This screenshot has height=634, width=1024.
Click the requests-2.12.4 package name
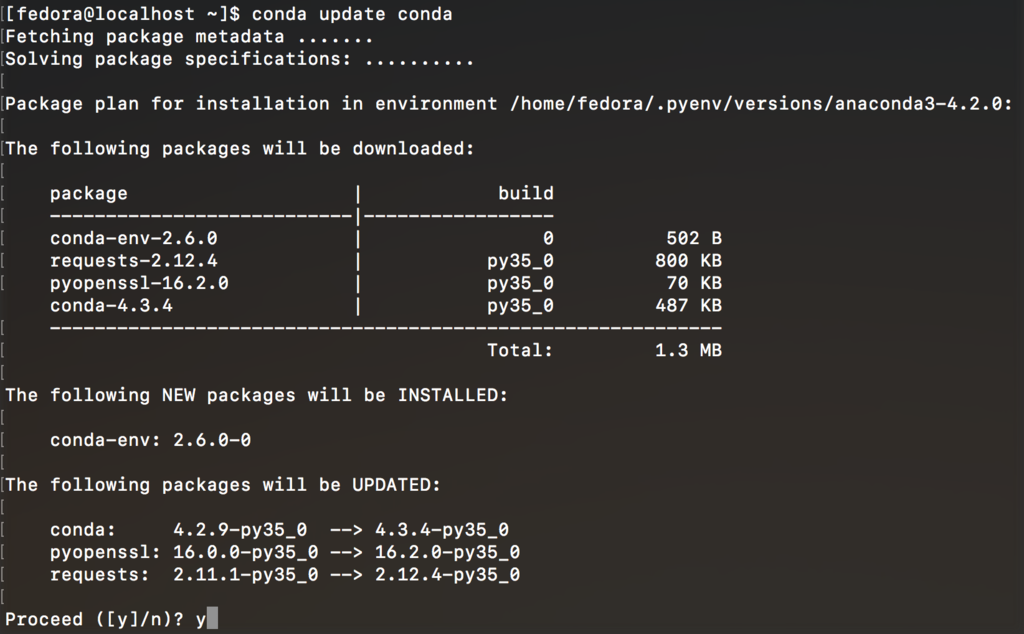click(x=134, y=261)
